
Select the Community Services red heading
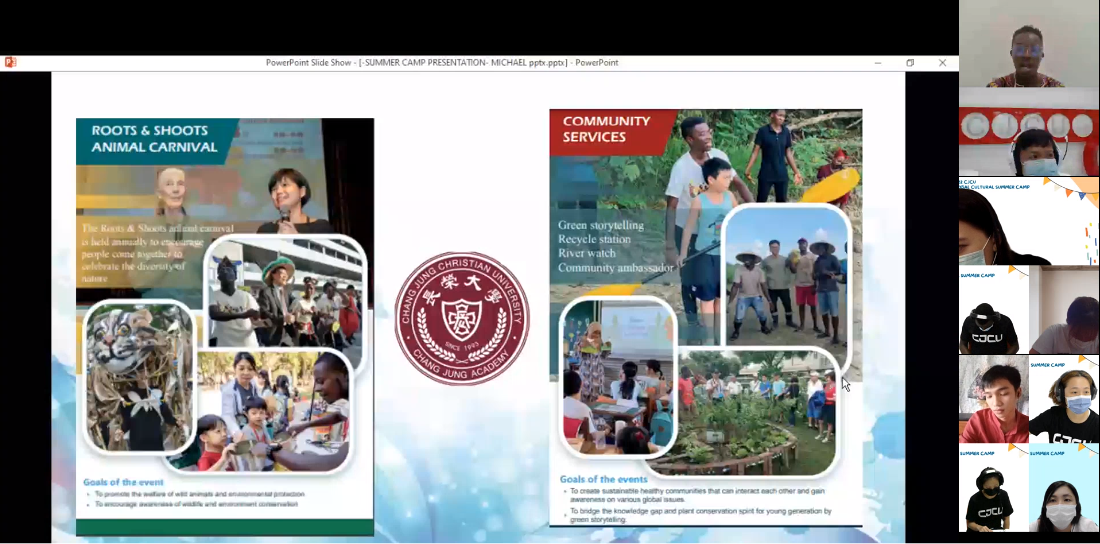click(x=607, y=129)
